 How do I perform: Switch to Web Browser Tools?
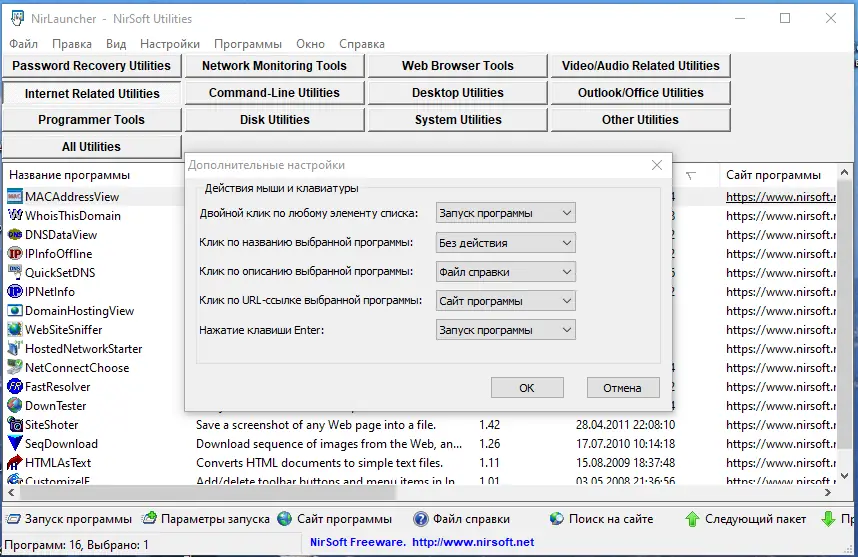click(x=457, y=66)
